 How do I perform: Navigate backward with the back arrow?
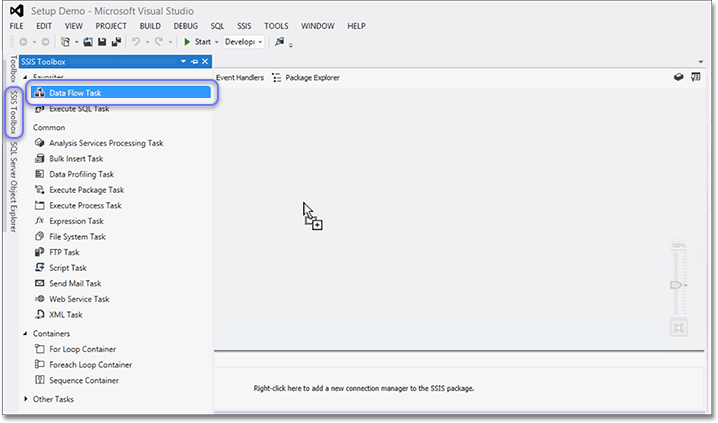(x=23, y=42)
